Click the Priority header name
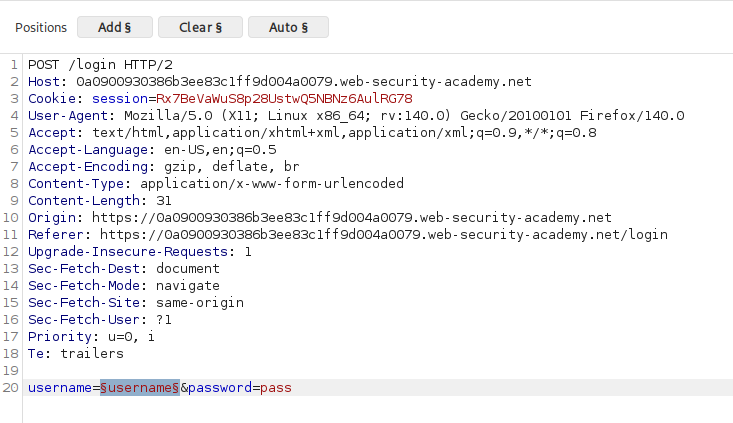Viewport: 733px width, 423px height. [60, 337]
